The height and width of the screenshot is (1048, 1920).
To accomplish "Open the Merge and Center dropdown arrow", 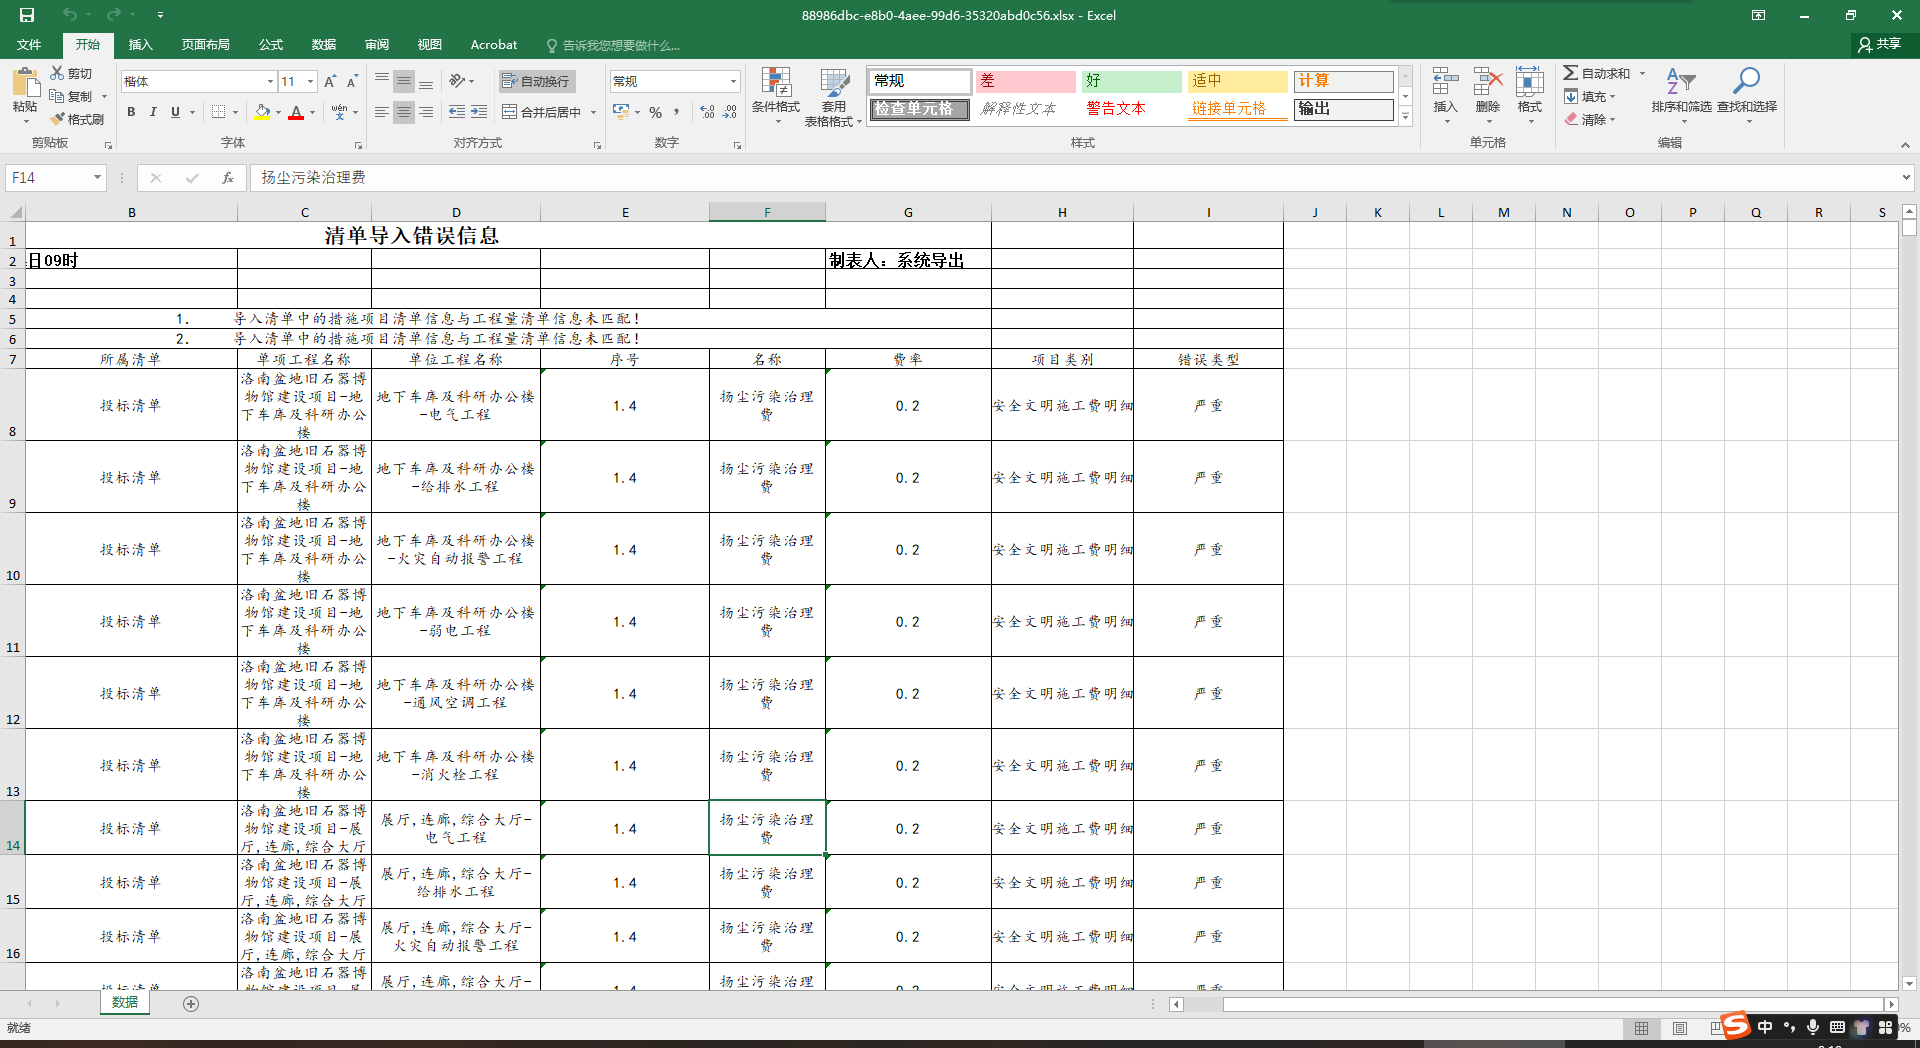I will (x=593, y=112).
